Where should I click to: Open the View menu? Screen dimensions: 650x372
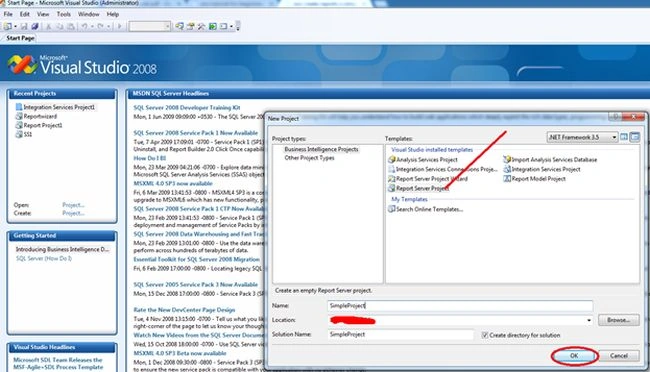coord(43,14)
